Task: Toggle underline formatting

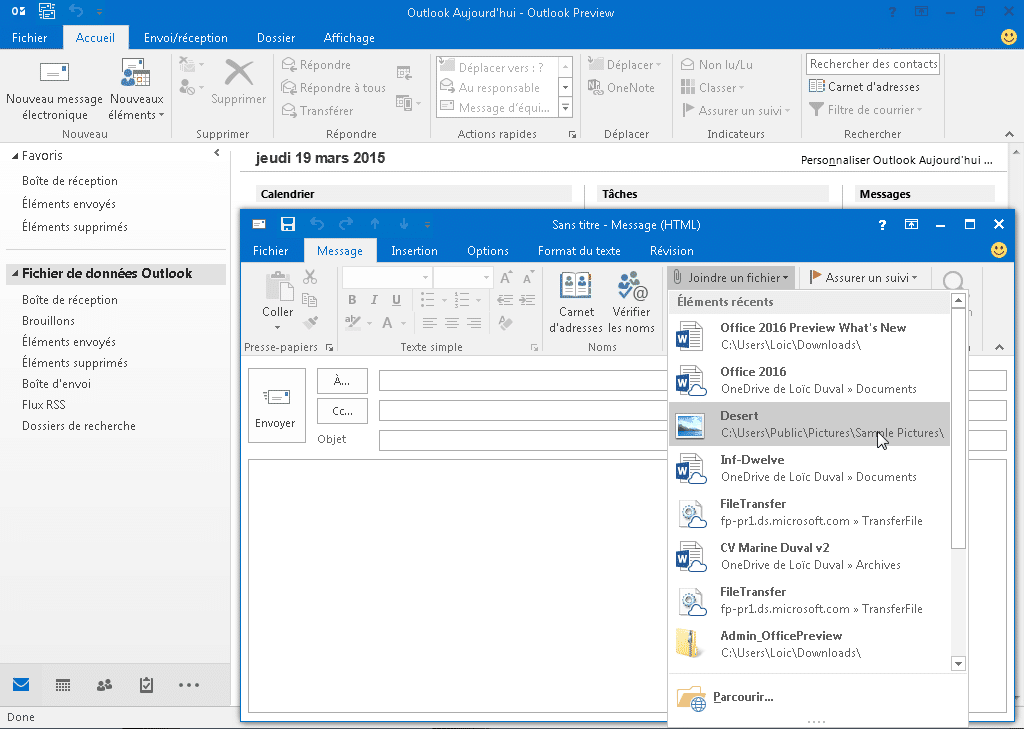Action: pyautogui.click(x=396, y=300)
